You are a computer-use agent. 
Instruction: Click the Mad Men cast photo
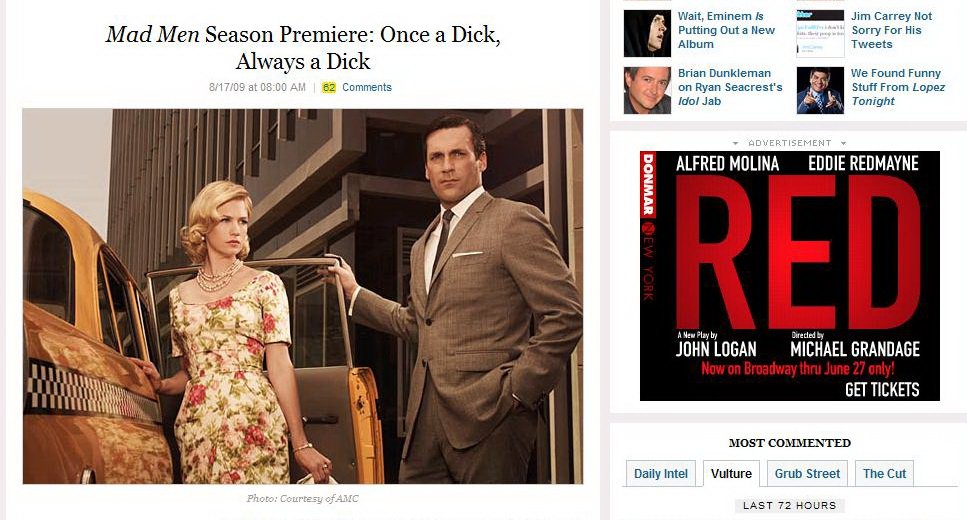coord(303,296)
